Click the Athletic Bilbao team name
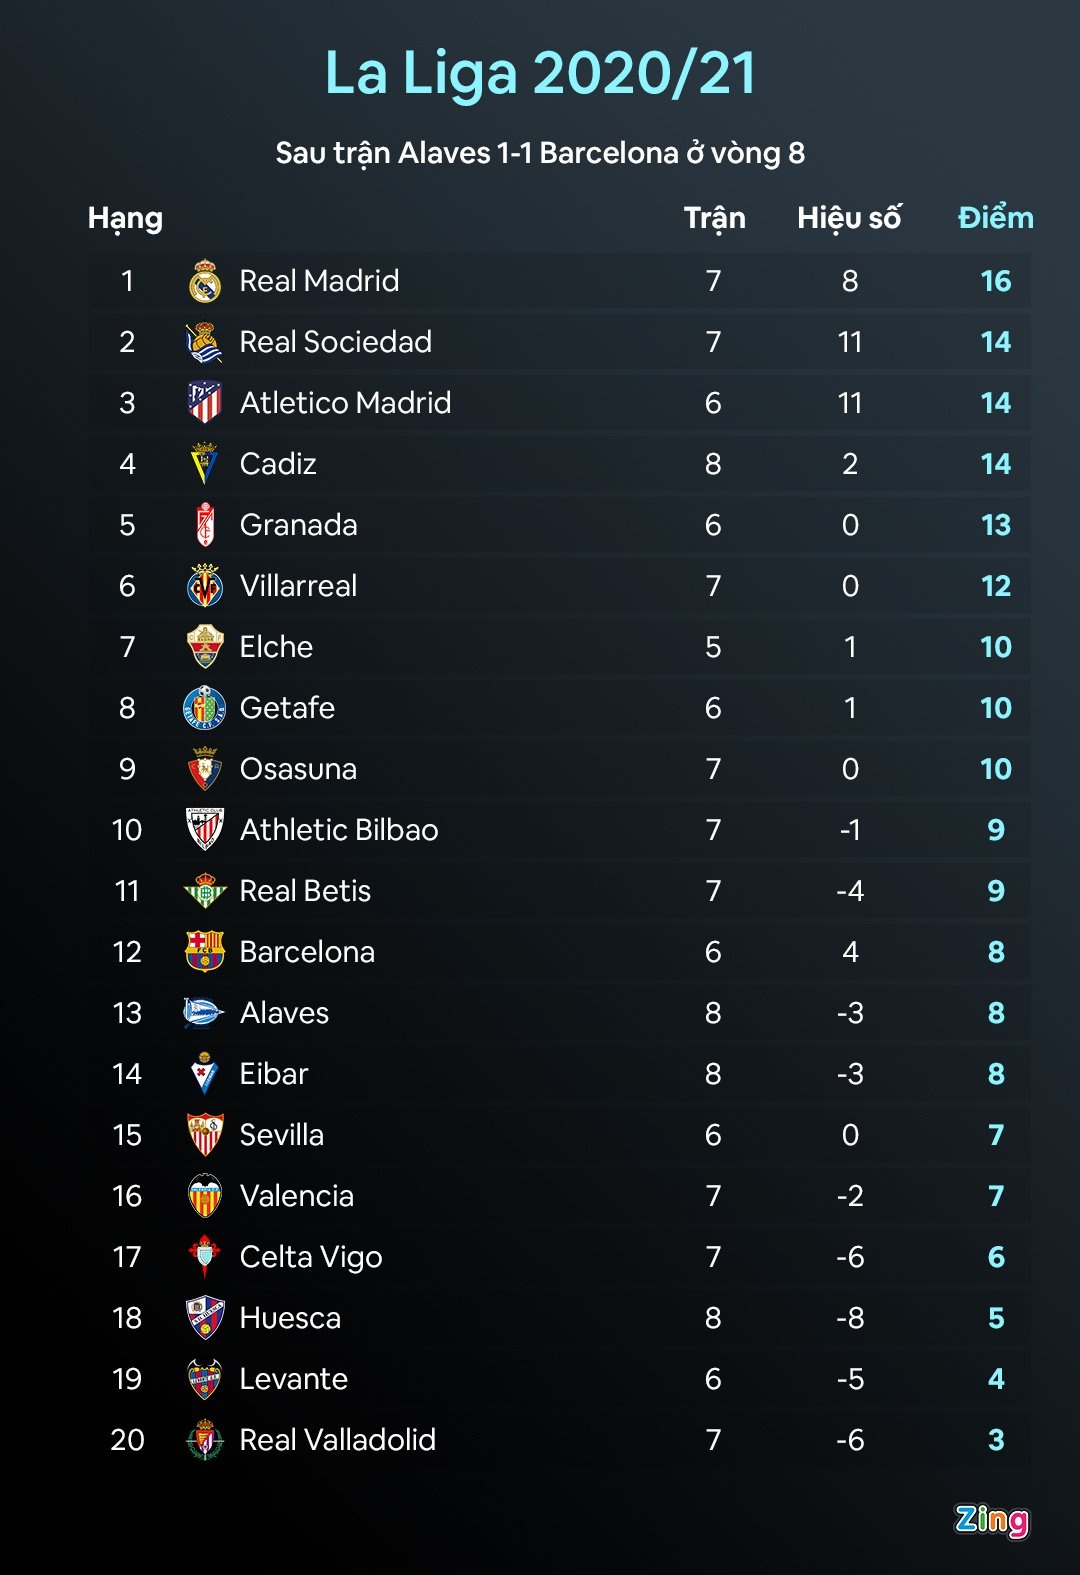 click(x=339, y=830)
